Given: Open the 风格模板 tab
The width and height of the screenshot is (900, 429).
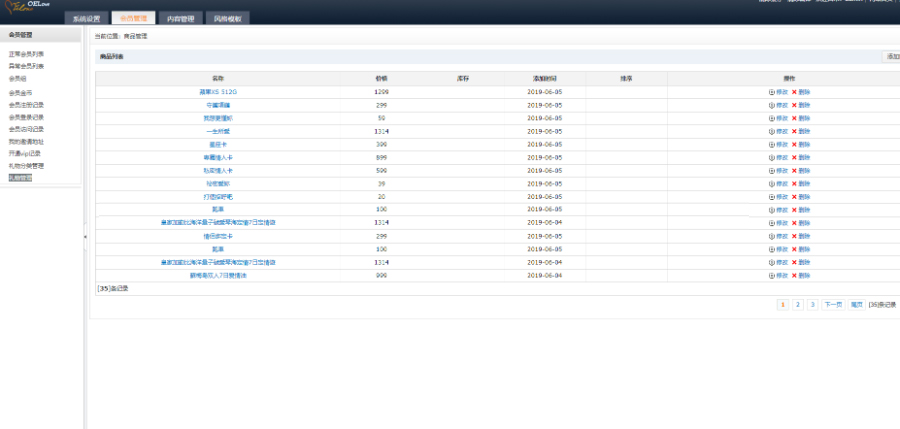Looking at the screenshot, I should (x=226, y=19).
